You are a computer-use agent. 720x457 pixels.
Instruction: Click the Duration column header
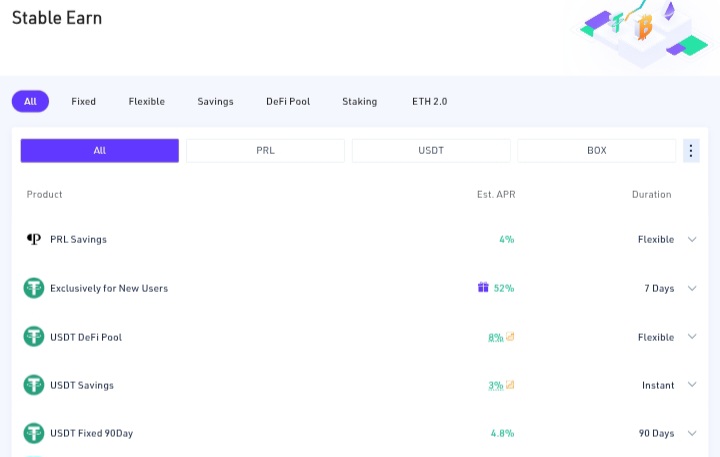pyautogui.click(x=652, y=194)
